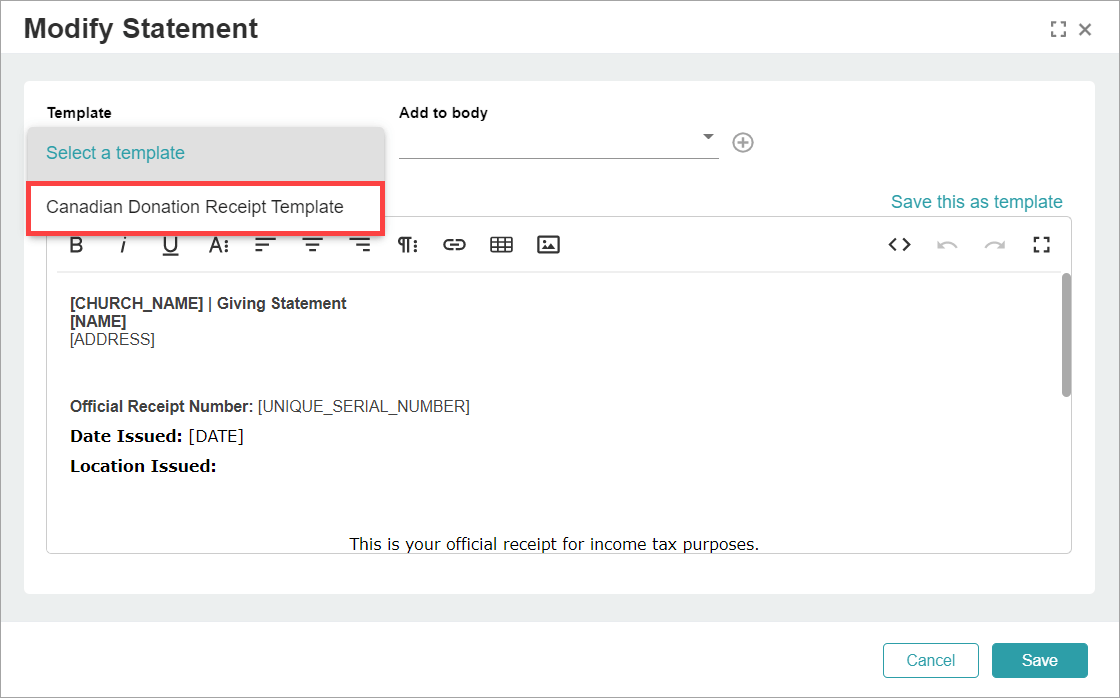Open the font size options
The height and width of the screenshot is (698, 1120).
coord(218,245)
